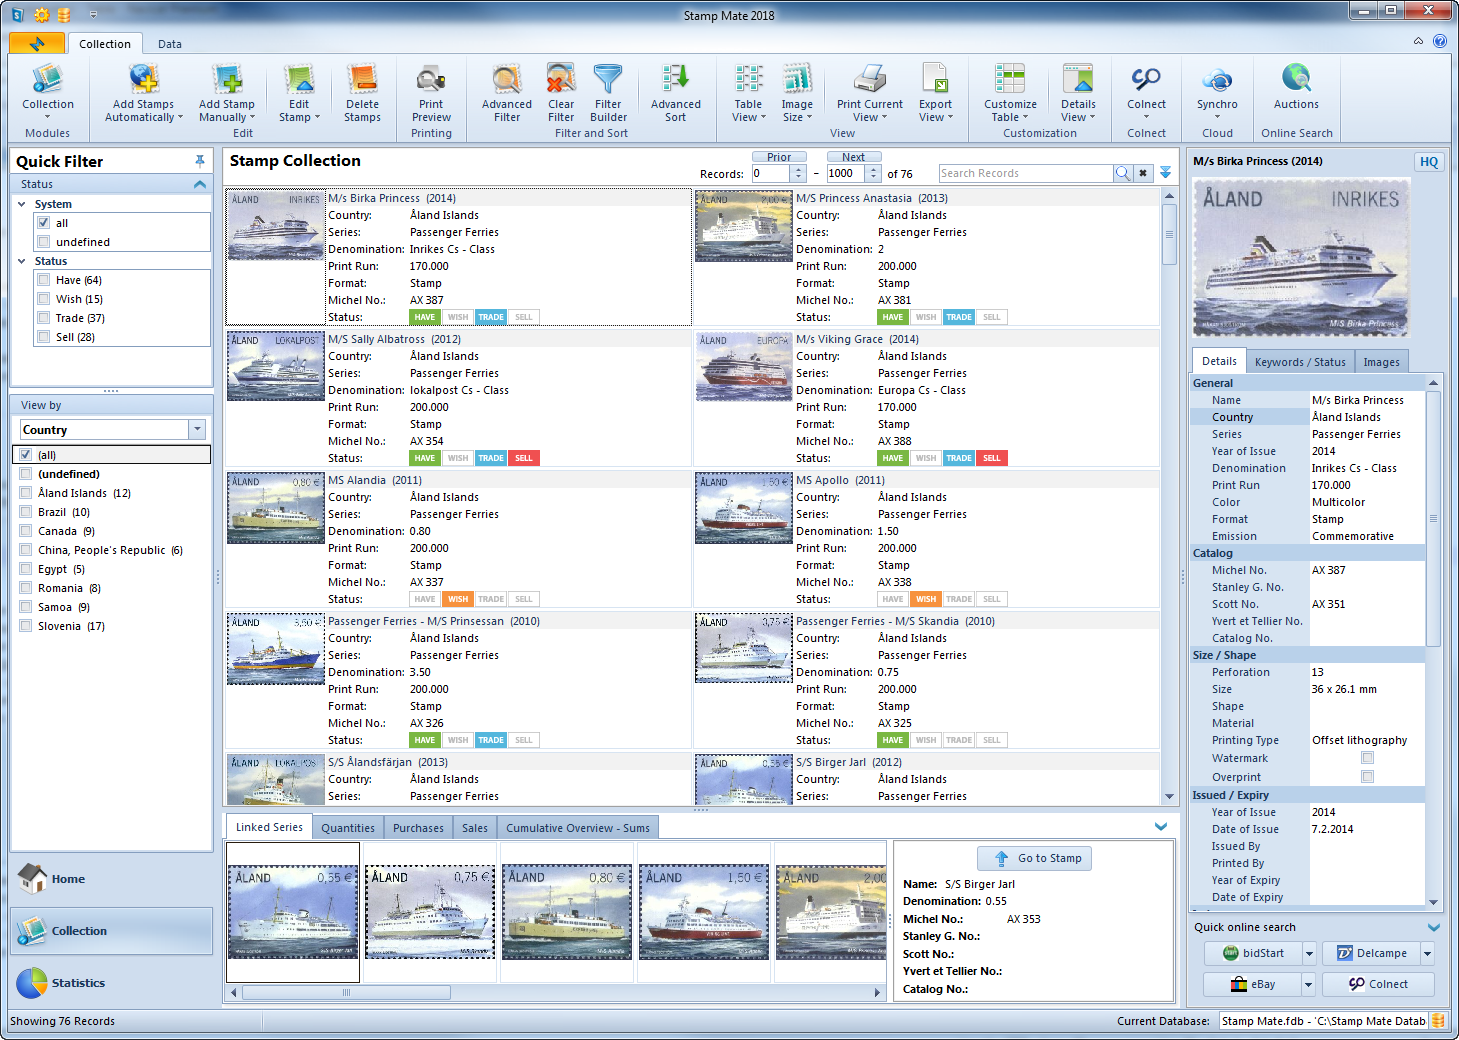1459x1040 pixels.
Task: Click the linked series horizontal scrollbar
Action: (346, 993)
